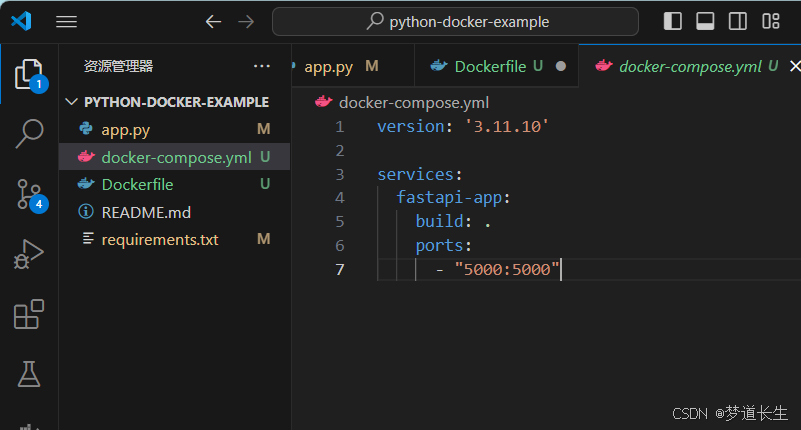Open the Extensions view icon
Screen dimensions: 801x430
(x=29, y=315)
